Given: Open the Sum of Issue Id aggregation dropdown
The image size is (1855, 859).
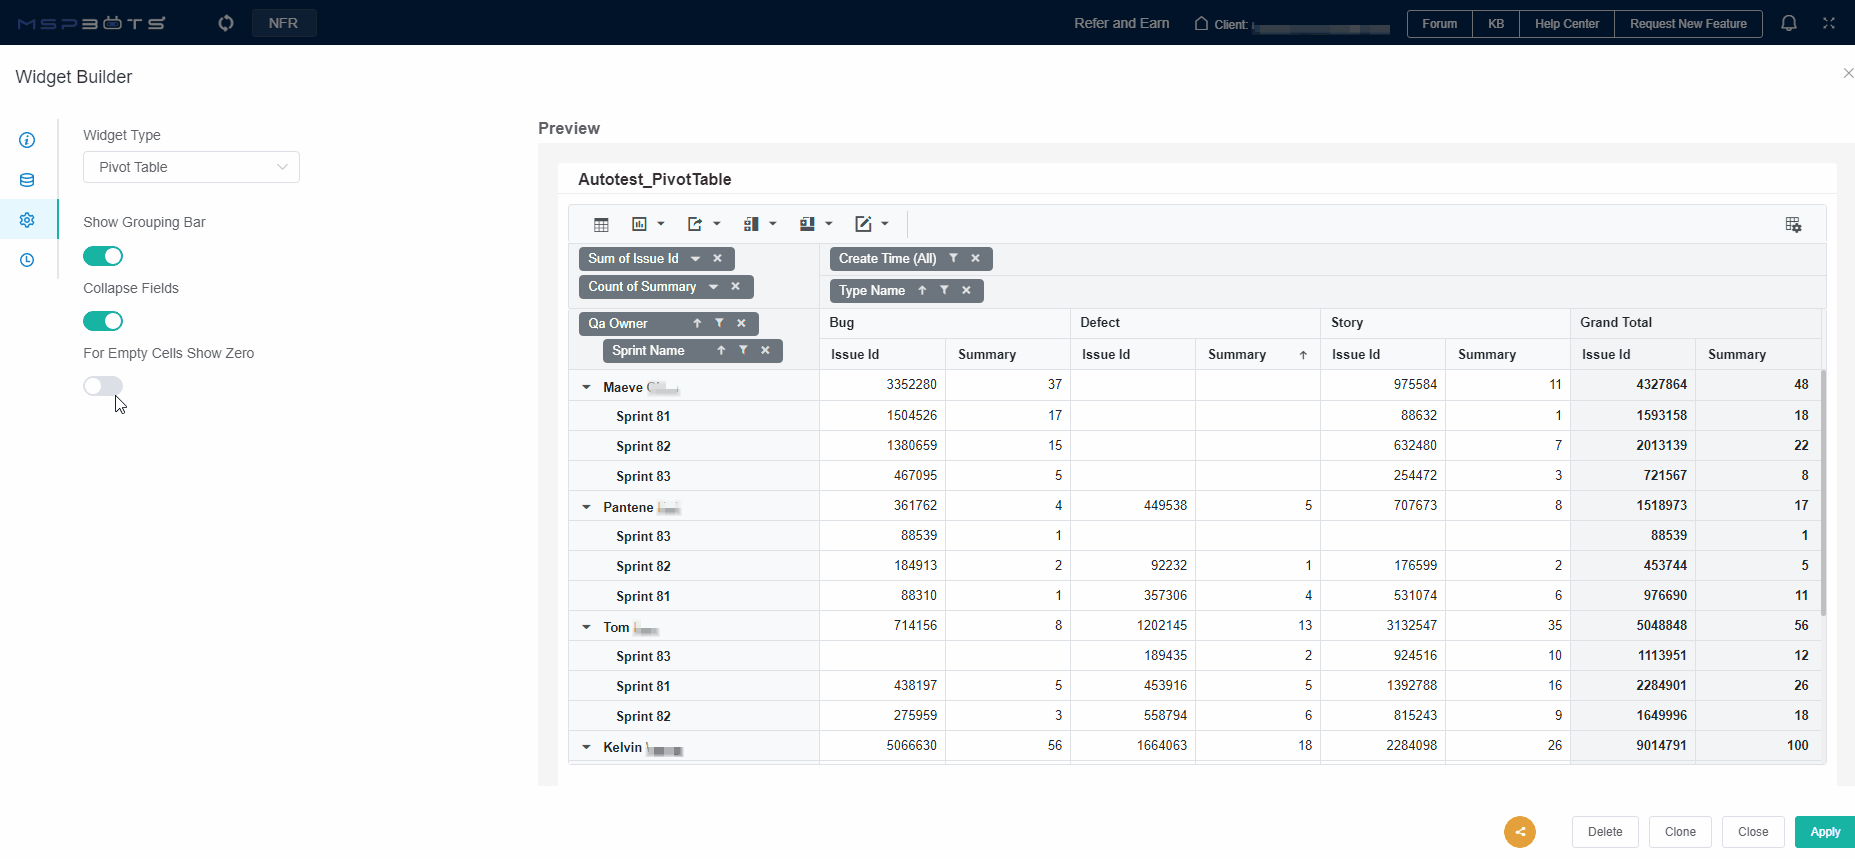Looking at the screenshot, I should click(696, 258).
